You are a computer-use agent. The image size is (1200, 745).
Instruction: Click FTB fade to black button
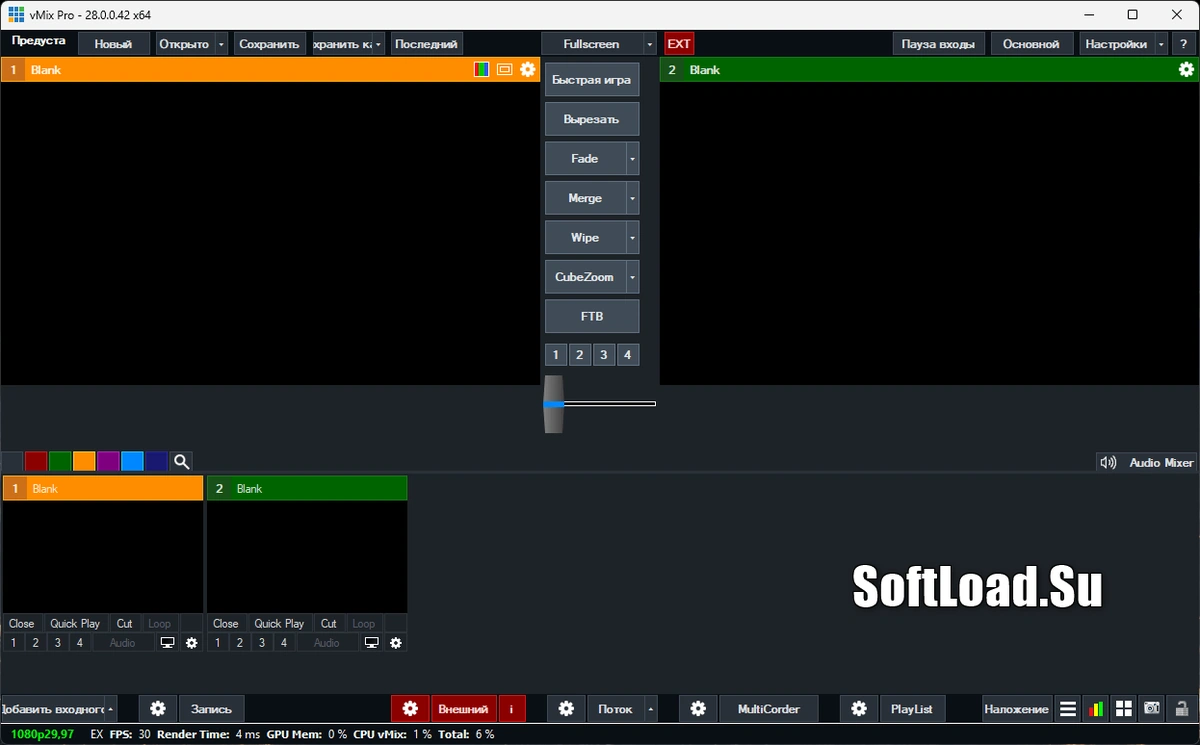592,316
